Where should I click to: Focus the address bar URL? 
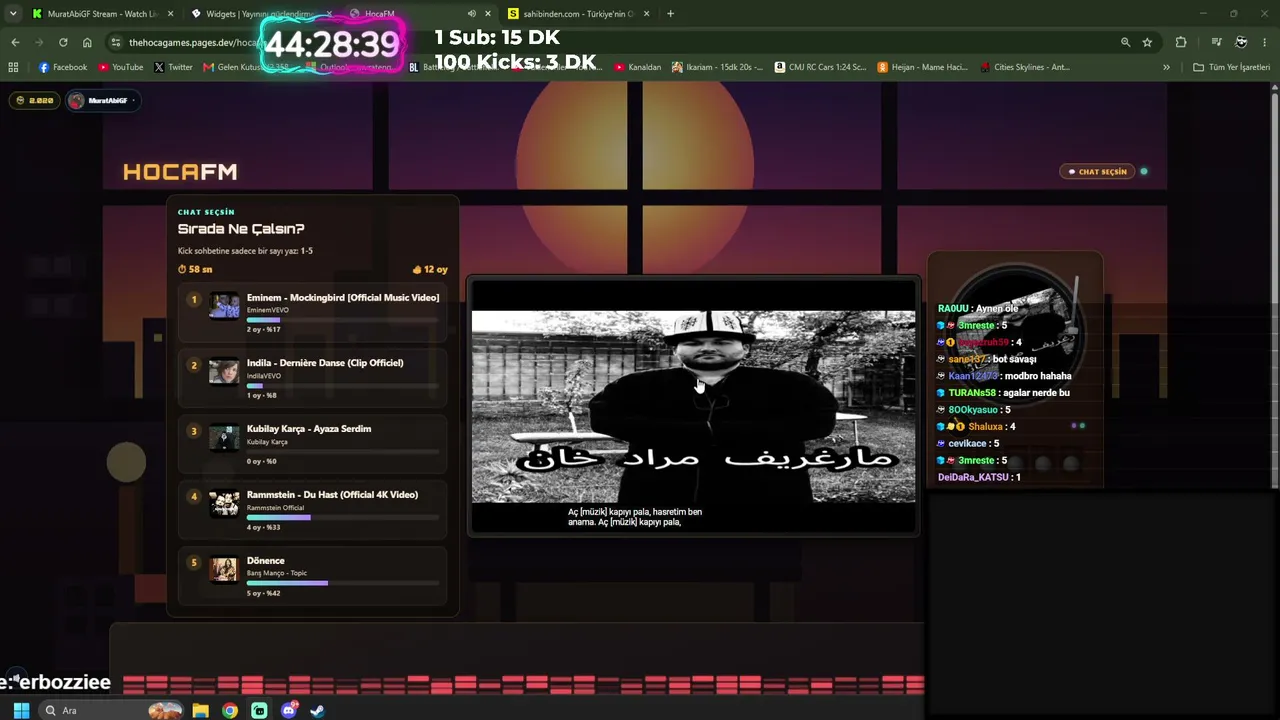point(195,43)
